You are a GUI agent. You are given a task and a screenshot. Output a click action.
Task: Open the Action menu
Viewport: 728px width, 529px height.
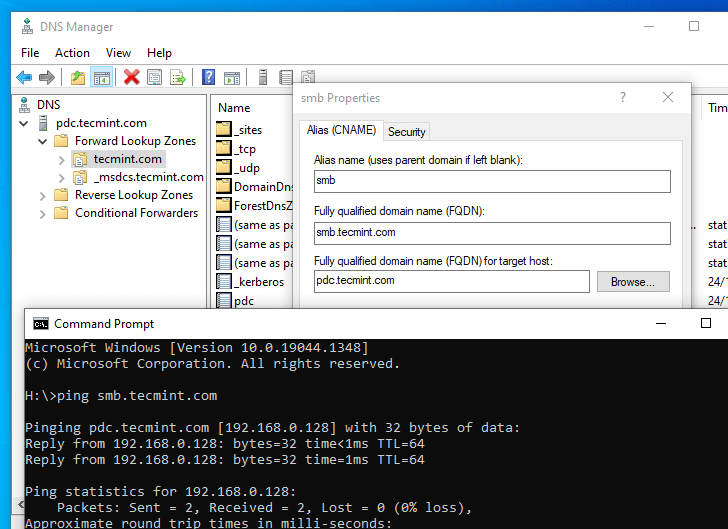[x=72, y=52]
